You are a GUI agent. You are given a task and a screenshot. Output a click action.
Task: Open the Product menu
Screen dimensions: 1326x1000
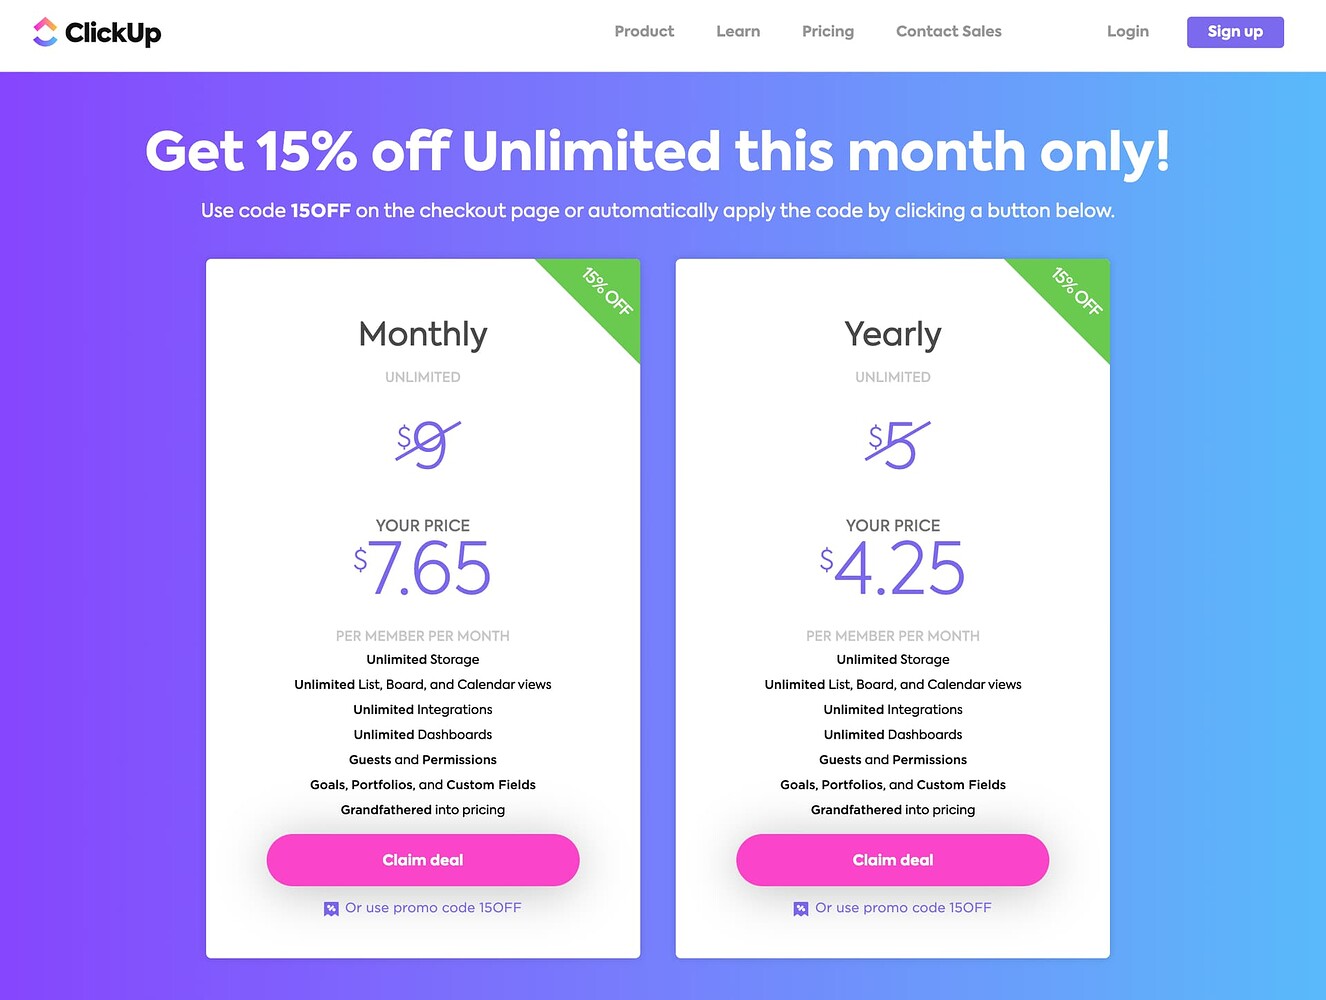tap(644, 31)
